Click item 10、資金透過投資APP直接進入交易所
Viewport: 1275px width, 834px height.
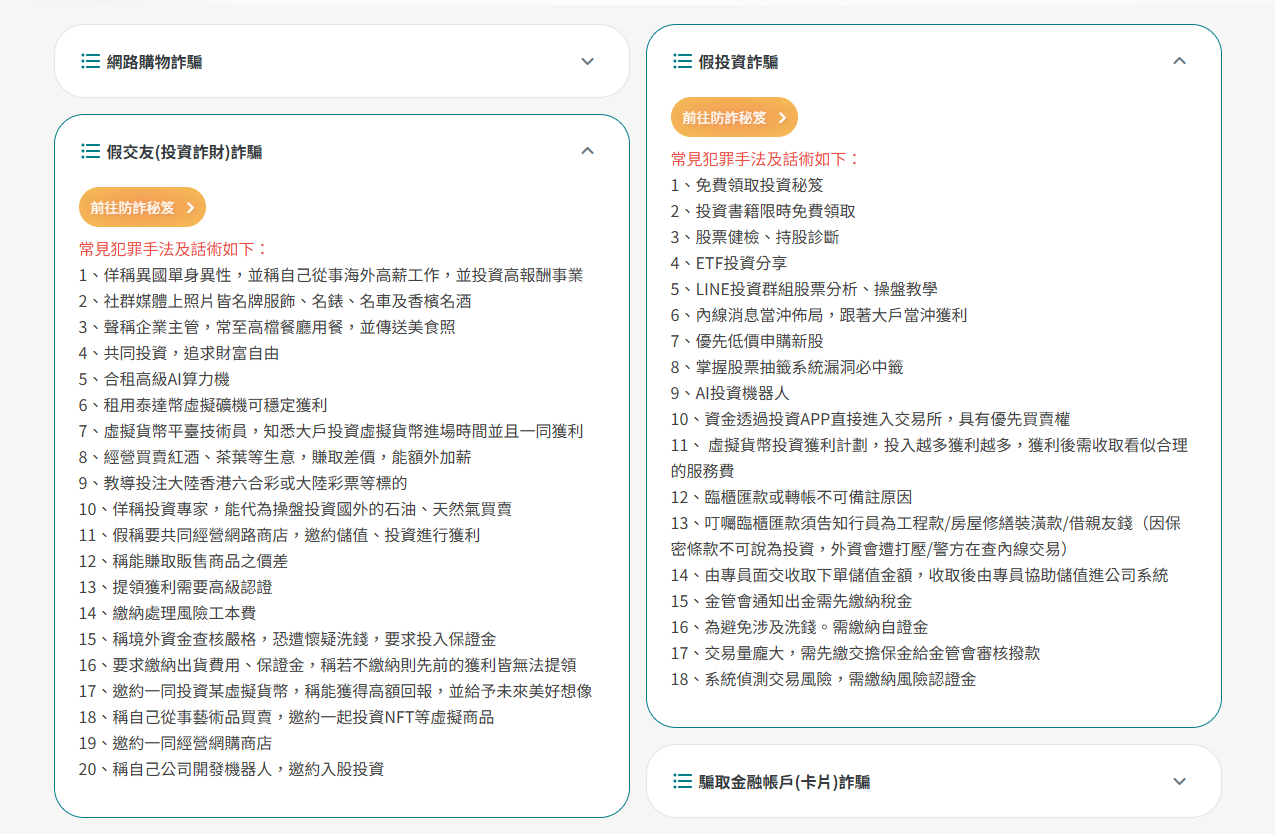(x=870, y=419)
